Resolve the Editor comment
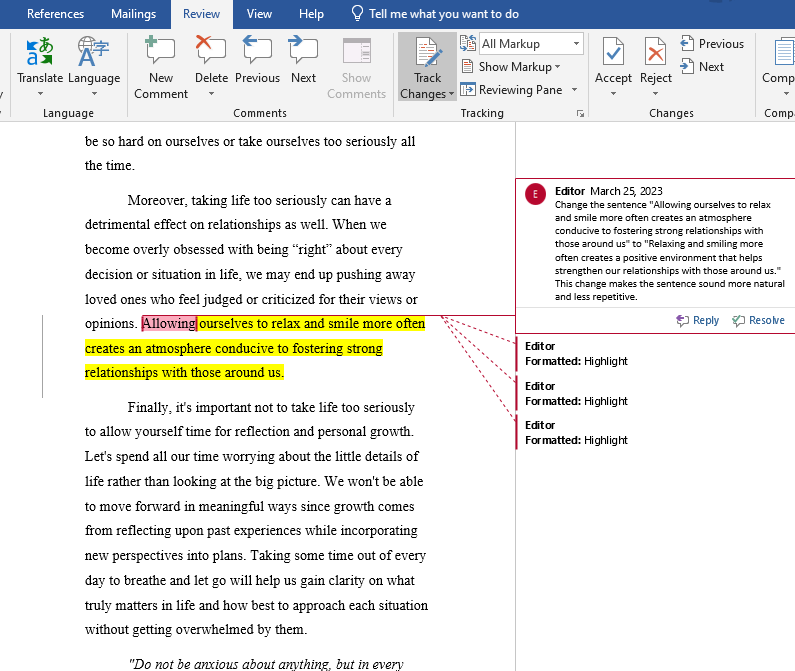The width and height of the screenshot is (795, 671). tap(758, 320)
